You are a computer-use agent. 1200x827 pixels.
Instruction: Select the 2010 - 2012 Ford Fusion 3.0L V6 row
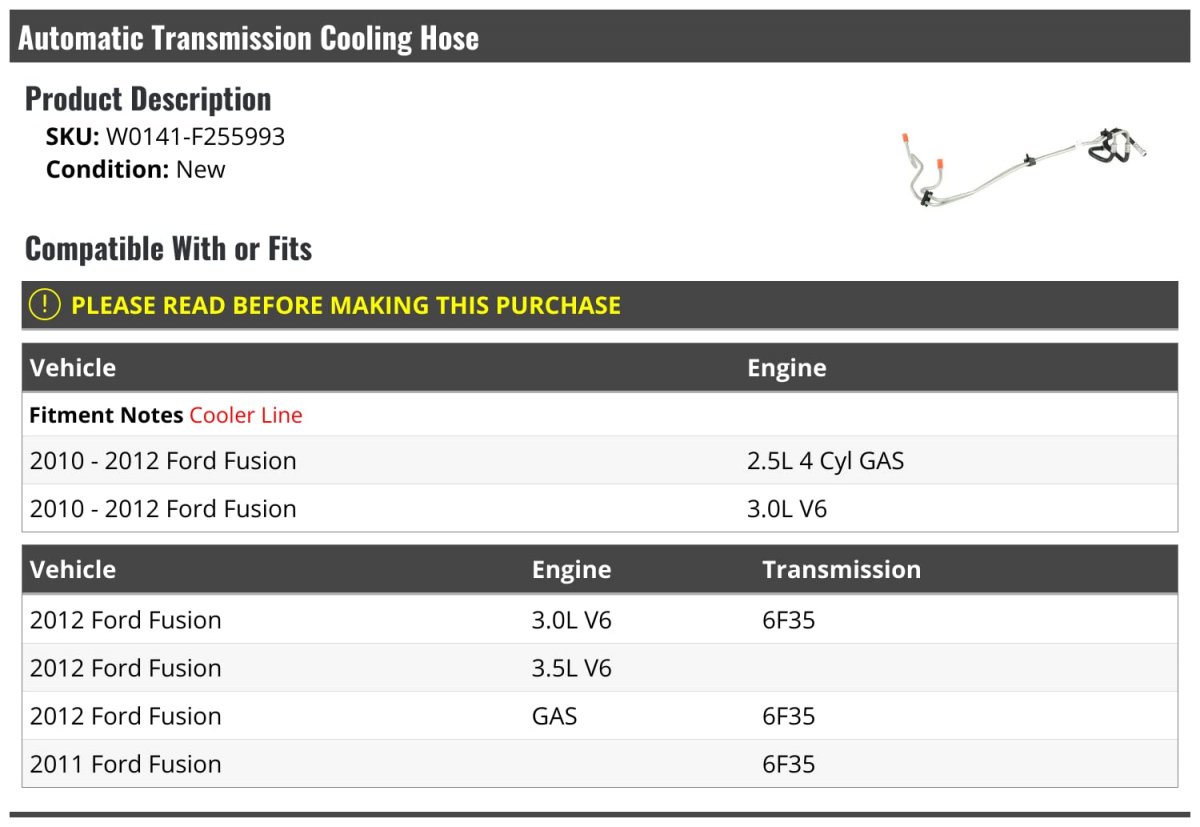click(600, 509)
